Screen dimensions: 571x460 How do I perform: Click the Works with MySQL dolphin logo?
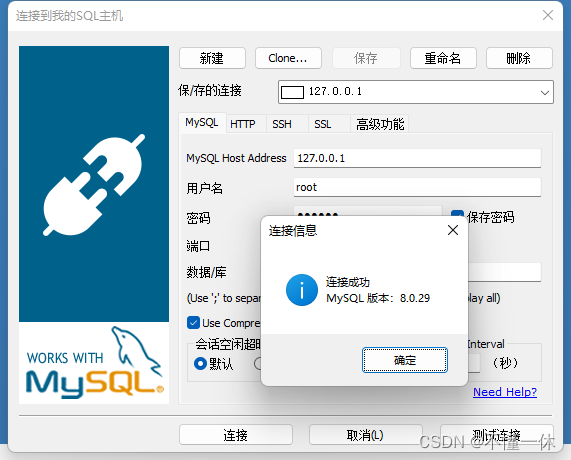tap(94, 363)
